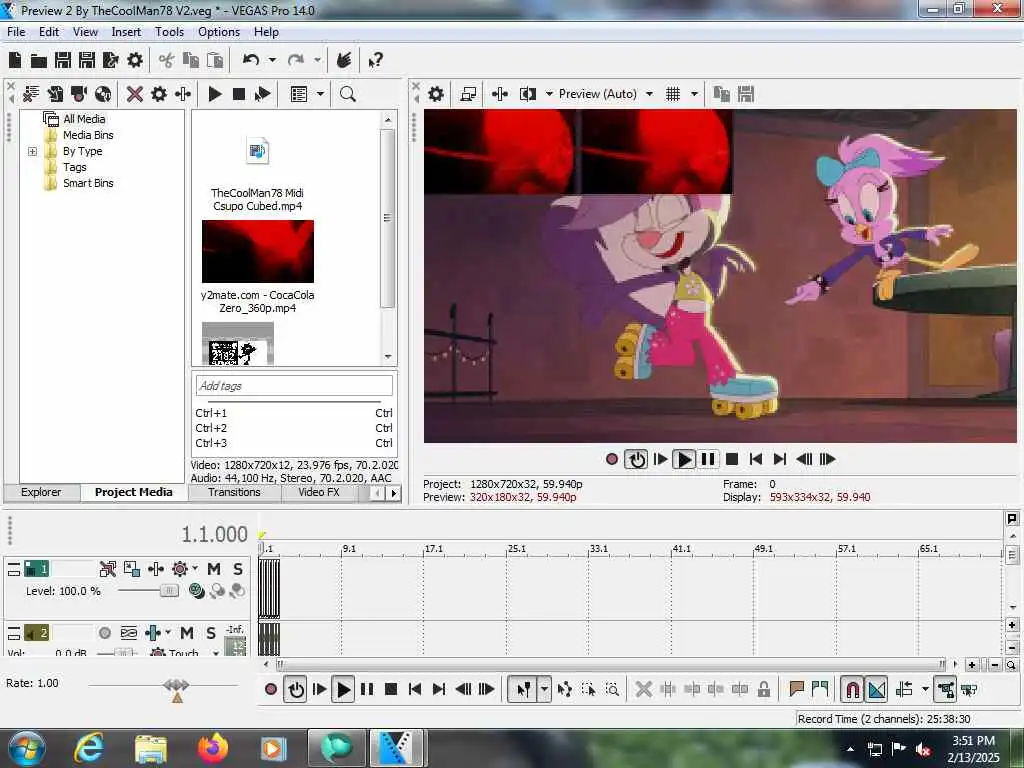Search media bins with magnifier icon
The height and width of the screenshot is (768, 1024).
point(347,94)
